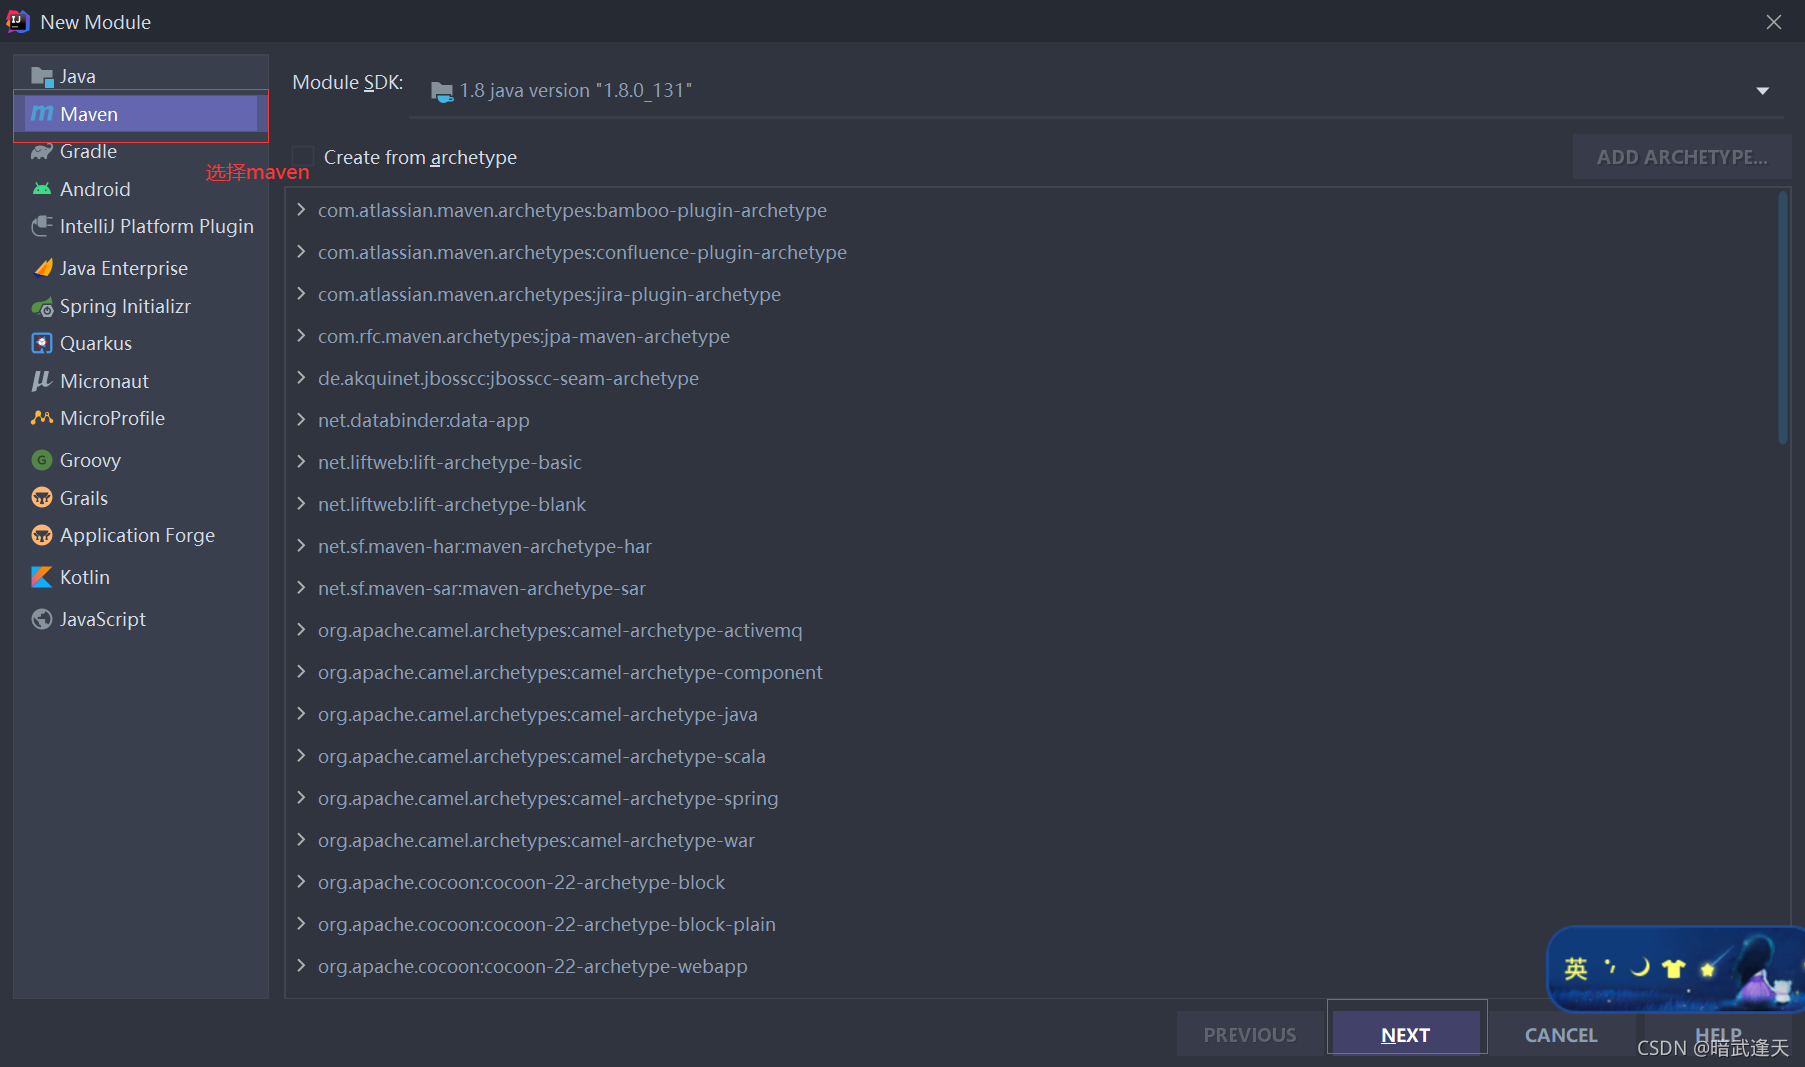Screen dimensions: 1805x1067
Task: Select the Groovy module type
Action: [x=141, y=460]
